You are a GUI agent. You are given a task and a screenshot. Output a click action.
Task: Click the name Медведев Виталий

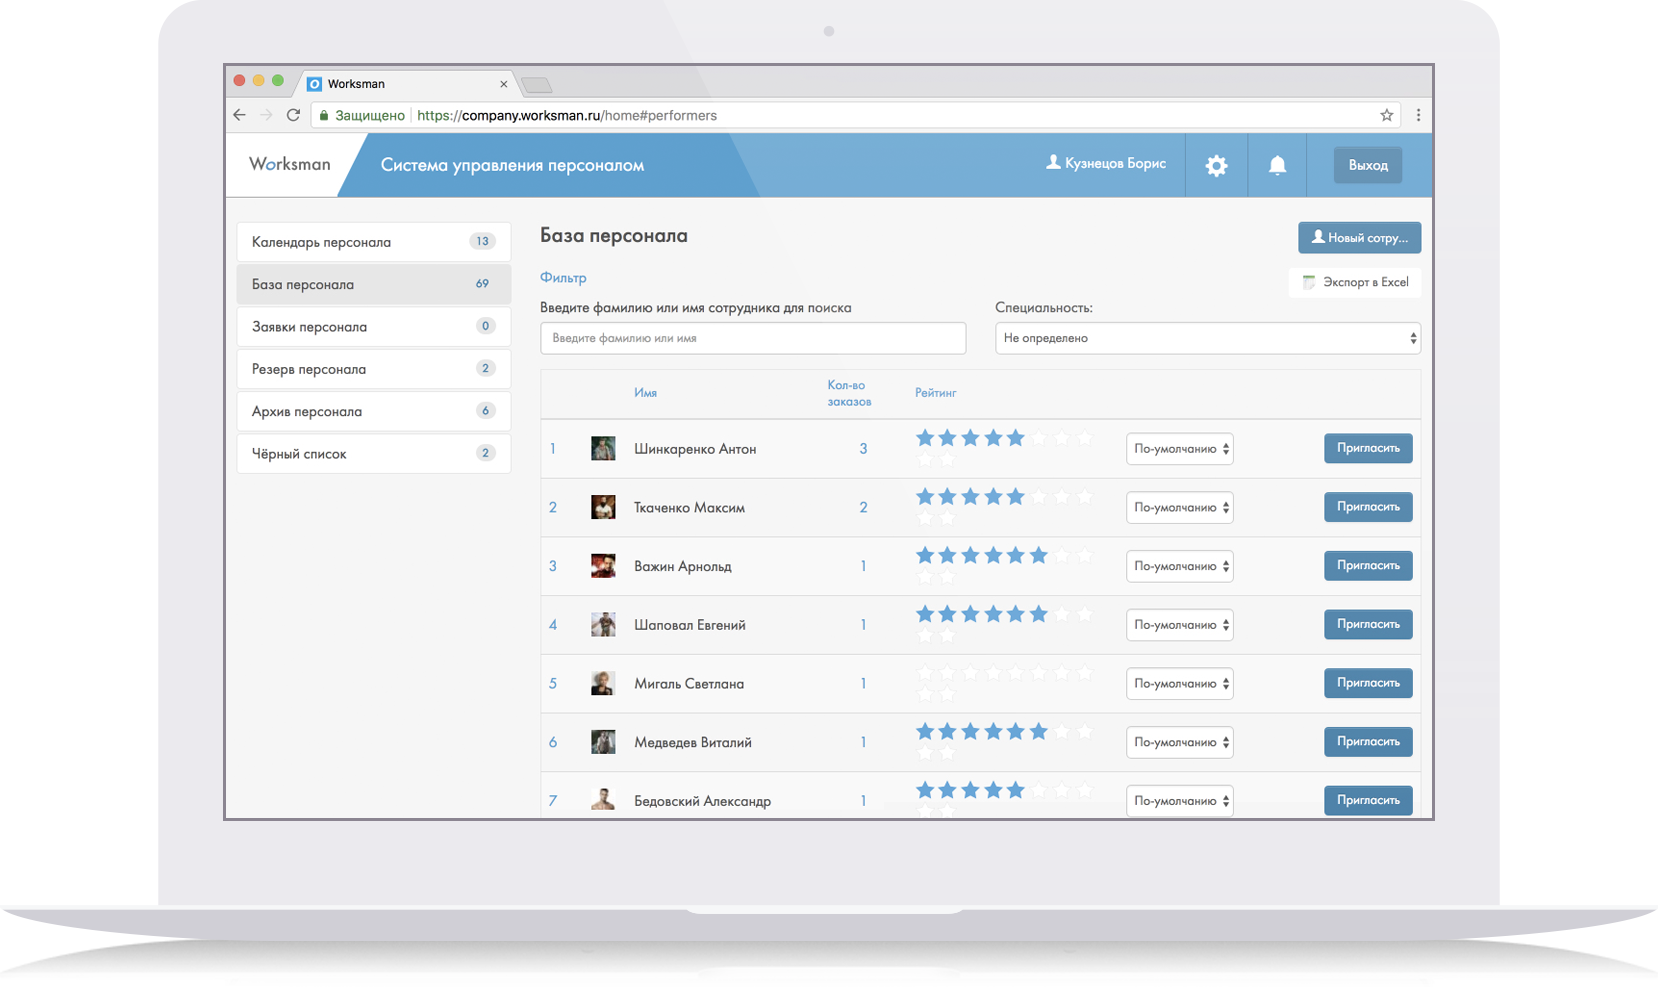[x=693, y=742]
